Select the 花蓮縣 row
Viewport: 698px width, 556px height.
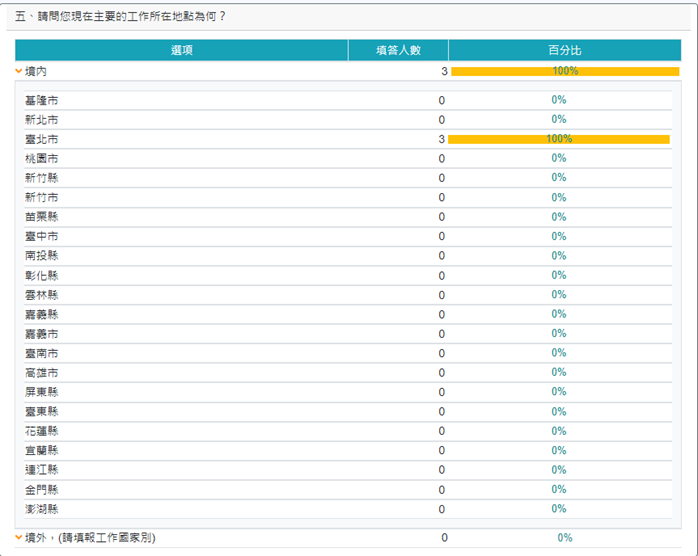42,431
